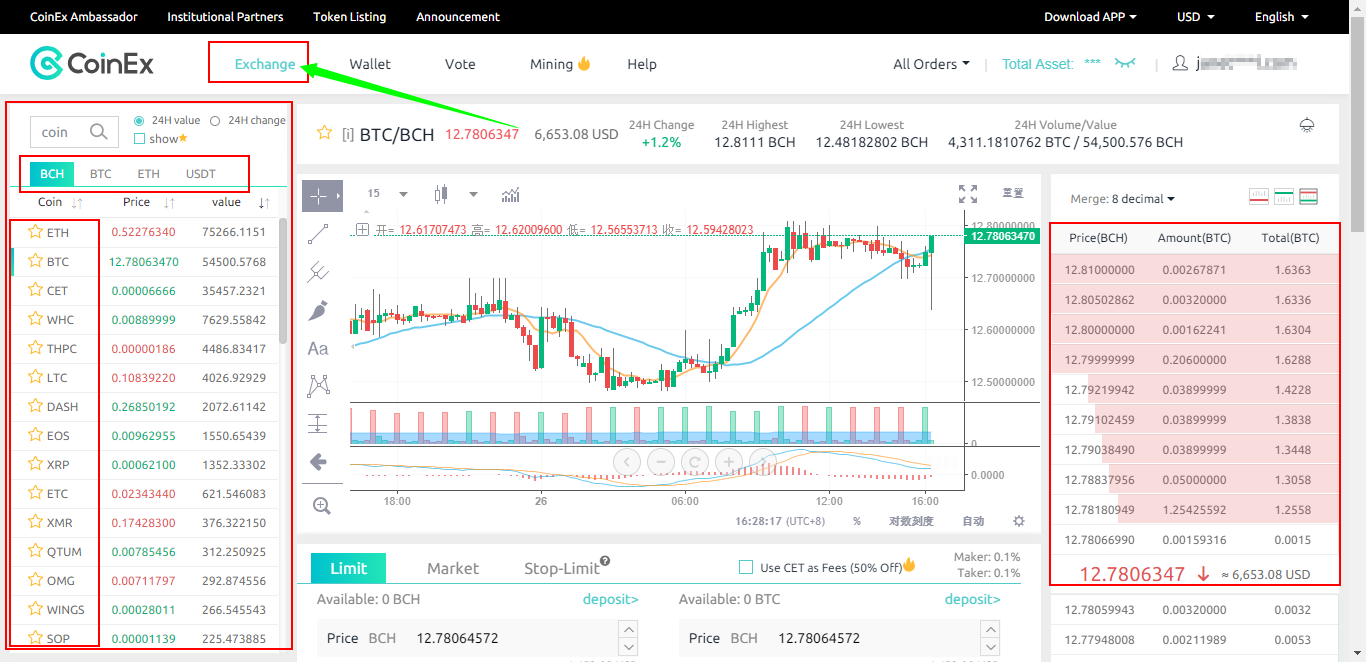1366x662 pixels.
Task: Open Stop-Limit help question mark
Action: click(x=605, y=561)
